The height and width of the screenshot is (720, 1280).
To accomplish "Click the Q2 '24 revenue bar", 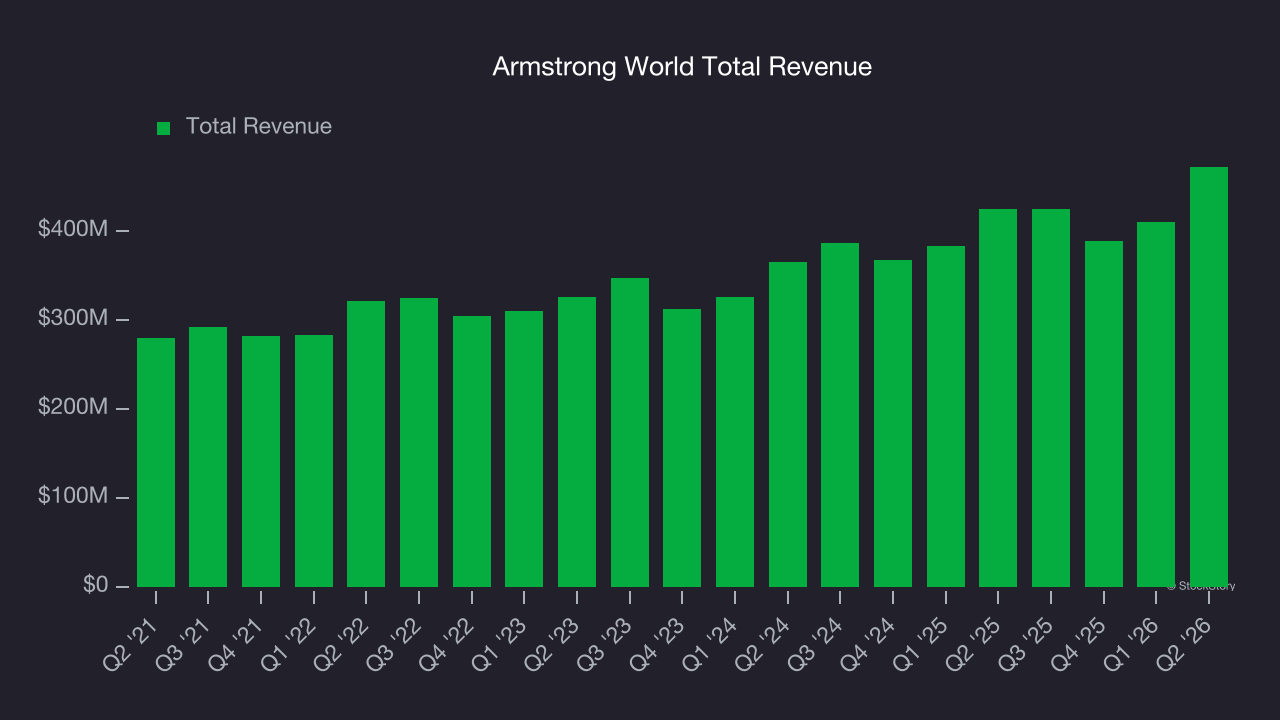I will click(788, 424).
